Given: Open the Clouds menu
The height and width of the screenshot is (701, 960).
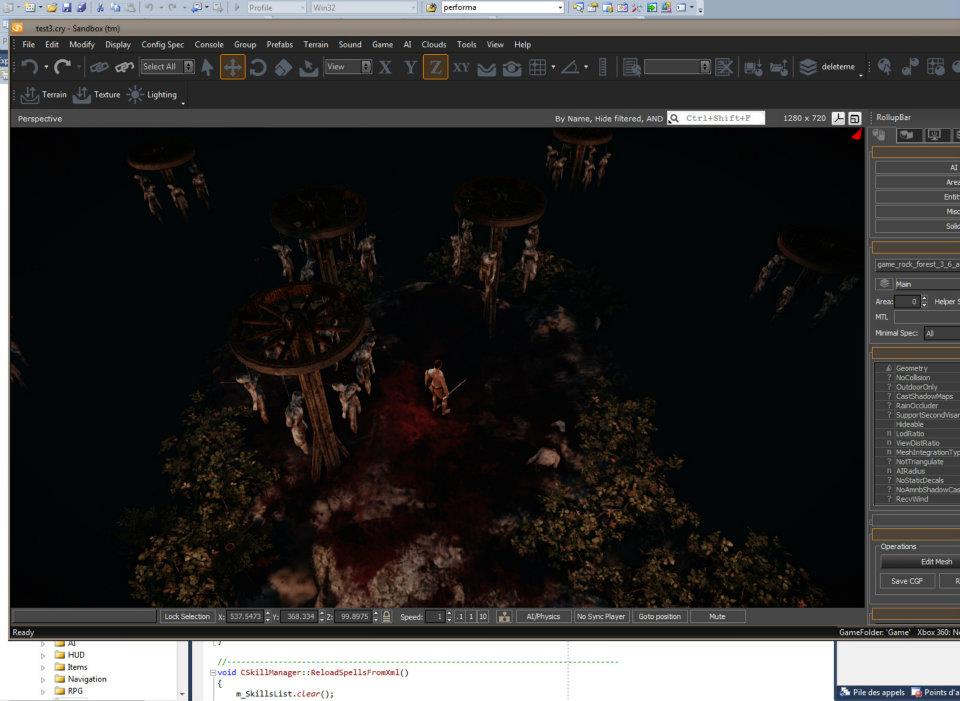Looking at the screenshot, I should tap(433, 45).
